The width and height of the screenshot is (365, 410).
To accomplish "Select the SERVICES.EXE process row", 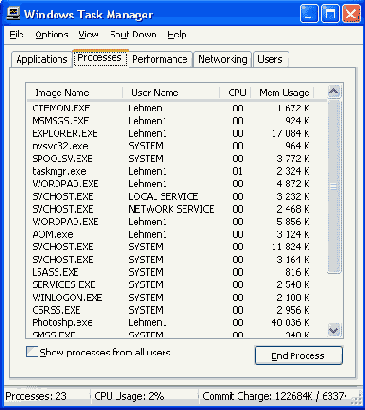I will 177,285.
